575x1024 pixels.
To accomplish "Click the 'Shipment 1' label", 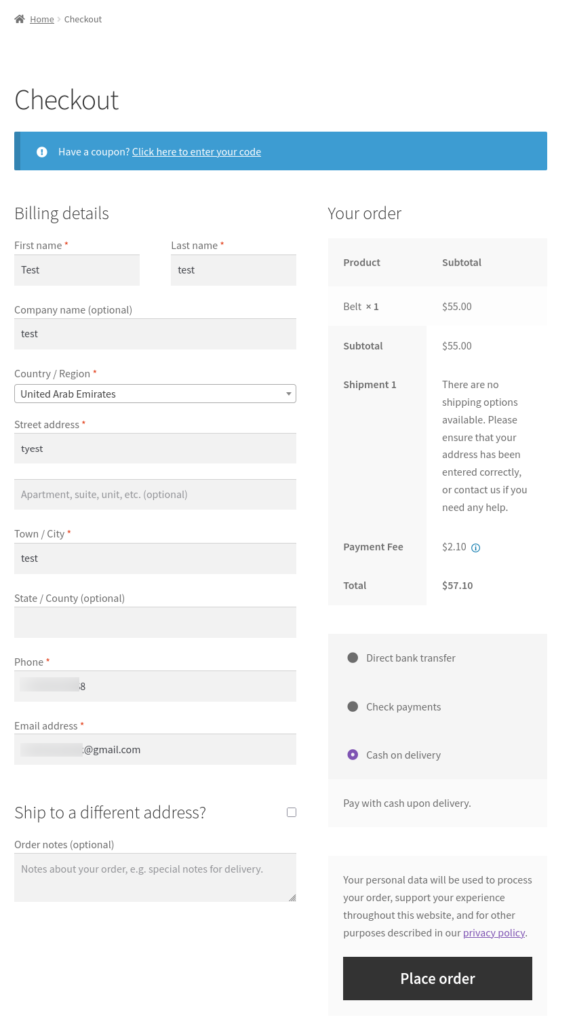I will click(x=370, y=385).
